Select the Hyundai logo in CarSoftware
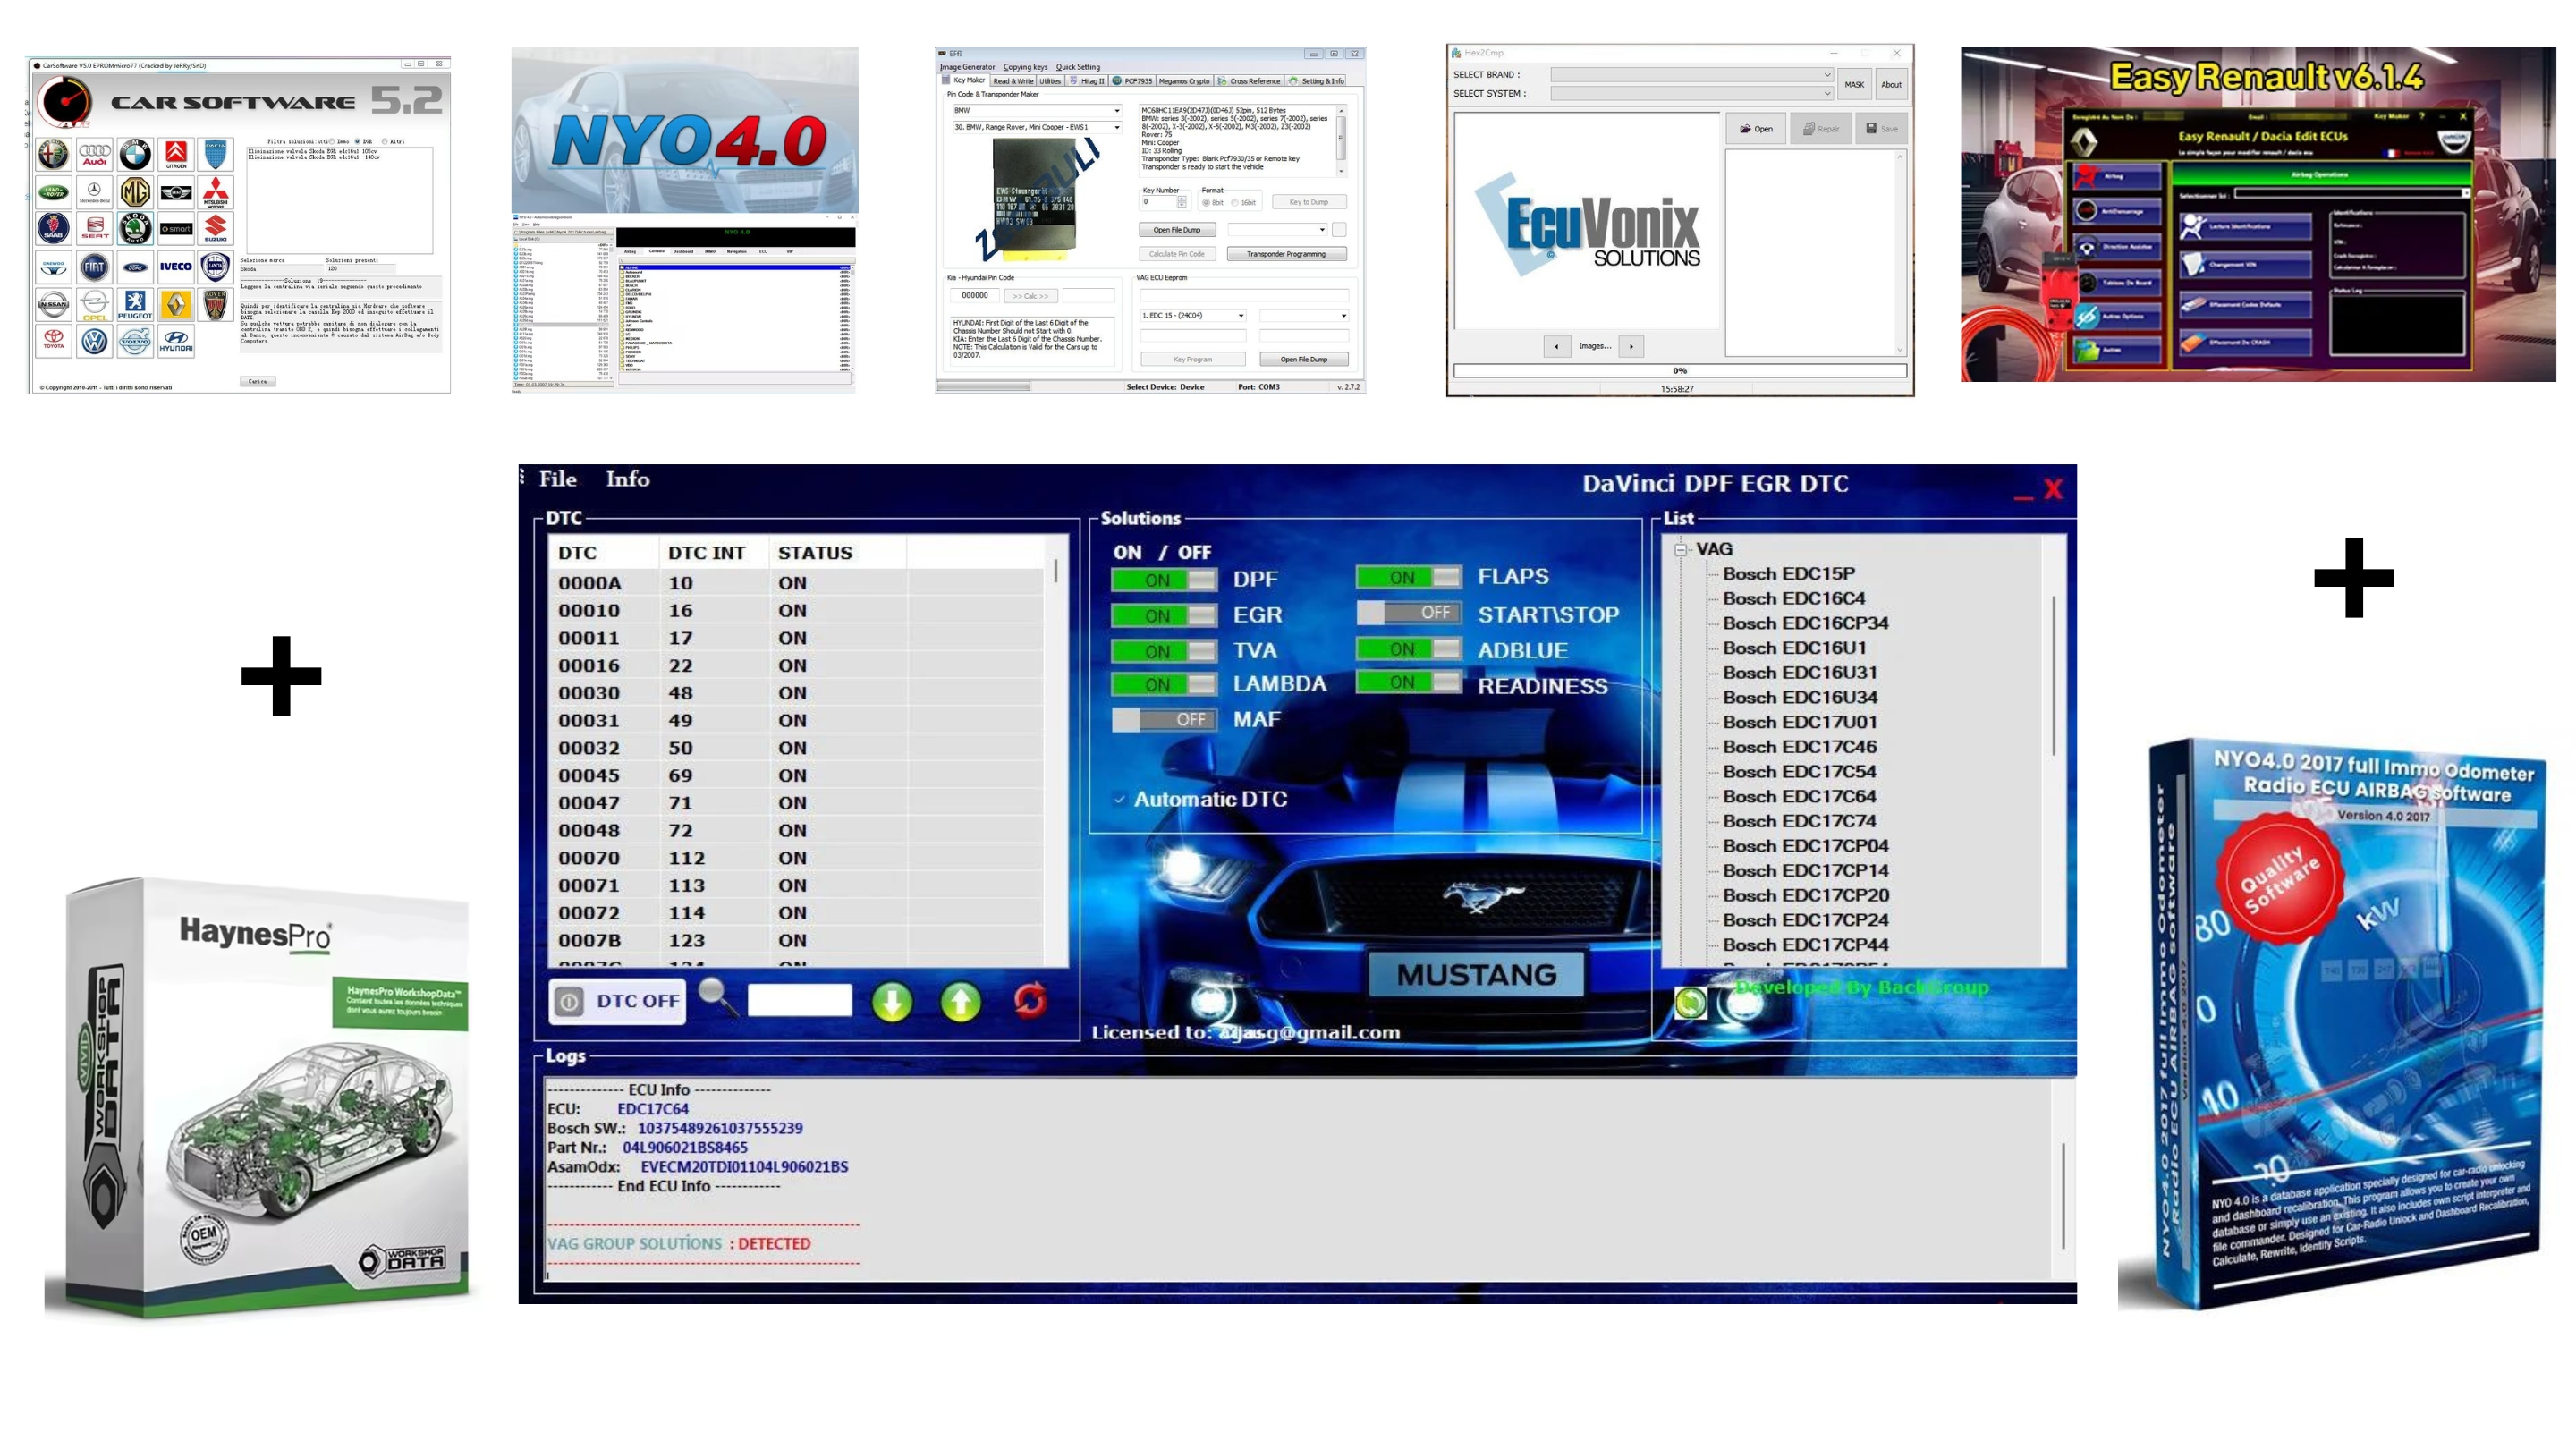This screenshot has height=1449, width=2576. pos(176,342)
